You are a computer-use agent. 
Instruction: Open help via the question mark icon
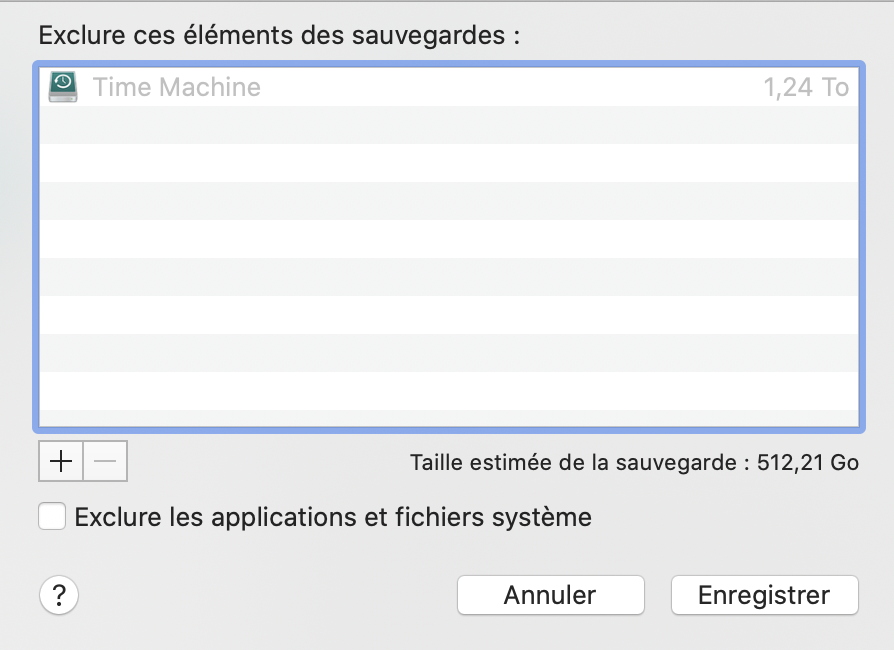[59, 596]
